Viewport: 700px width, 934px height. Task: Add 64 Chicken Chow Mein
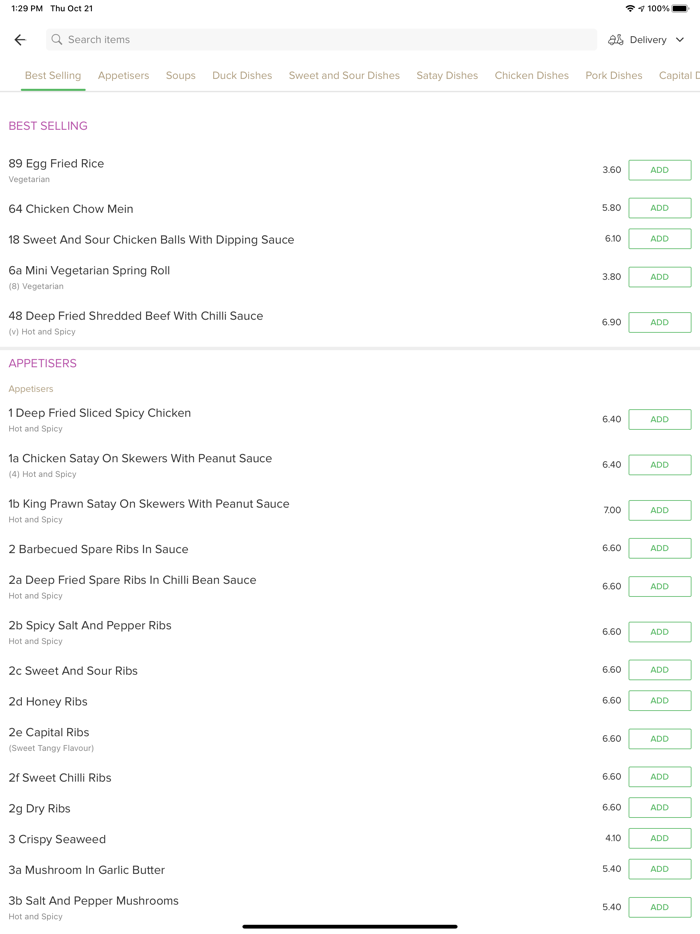coord(659,208)
